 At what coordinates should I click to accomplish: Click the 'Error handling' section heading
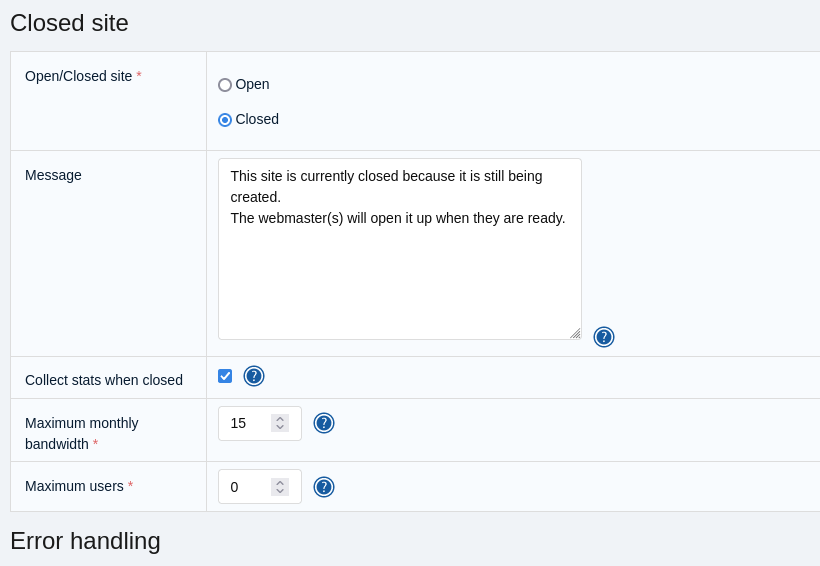(x=85, y=541)
